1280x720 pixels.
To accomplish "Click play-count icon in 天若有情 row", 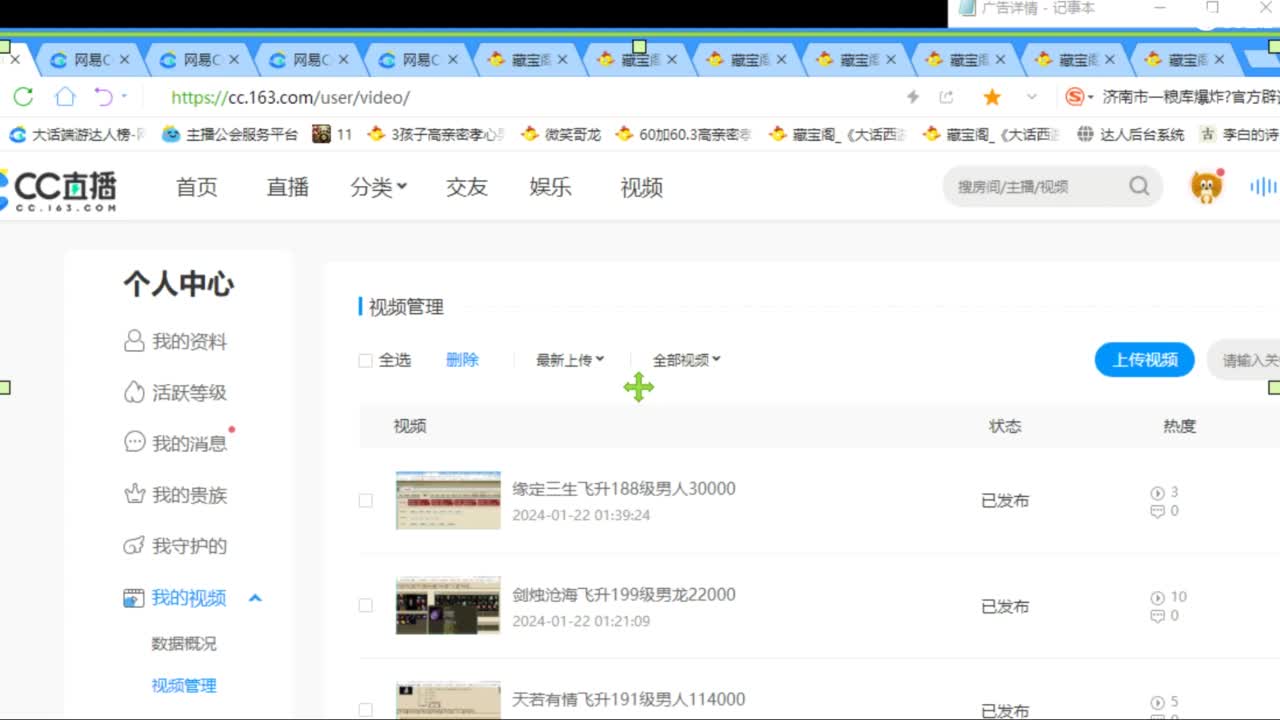I will pyautogui.click(x=1158, y=702).
